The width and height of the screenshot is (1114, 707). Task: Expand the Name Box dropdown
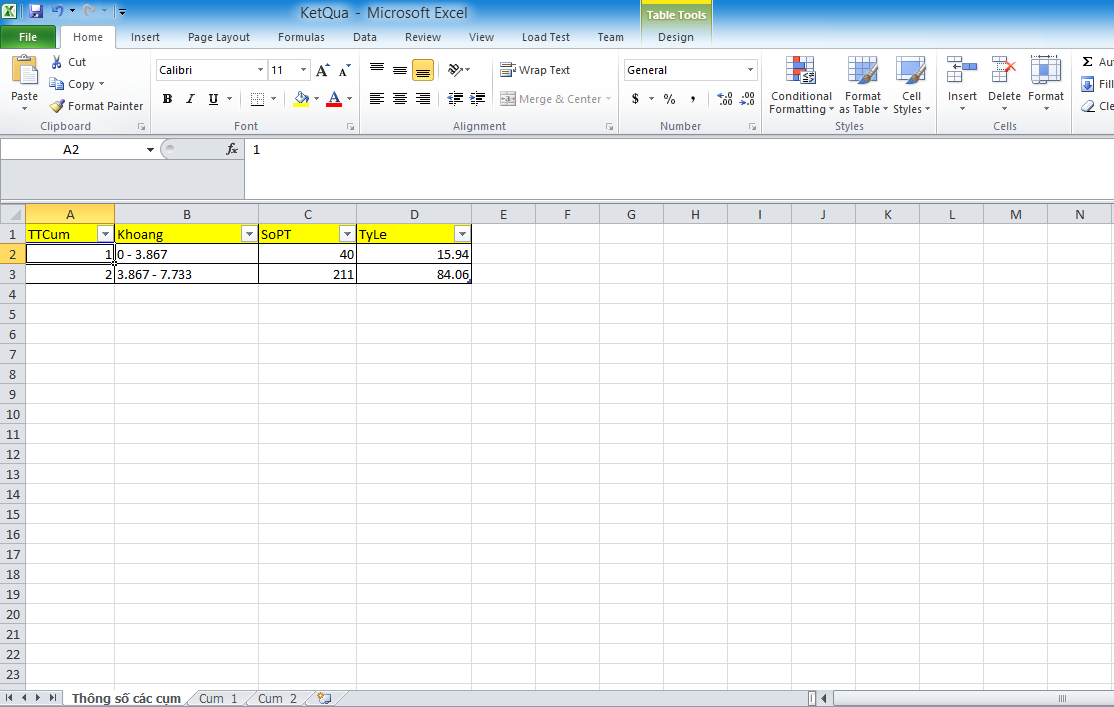click(150, 149)
